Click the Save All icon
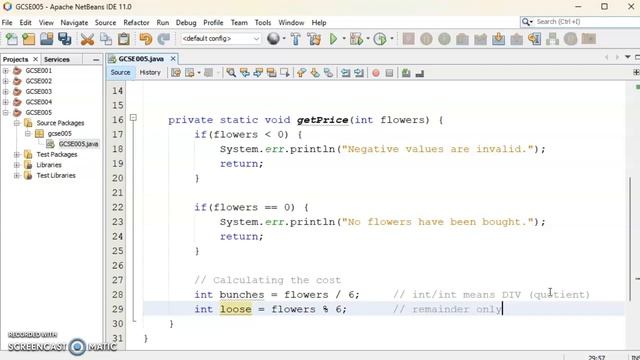The image size is (640, 360). coord(64,39)
